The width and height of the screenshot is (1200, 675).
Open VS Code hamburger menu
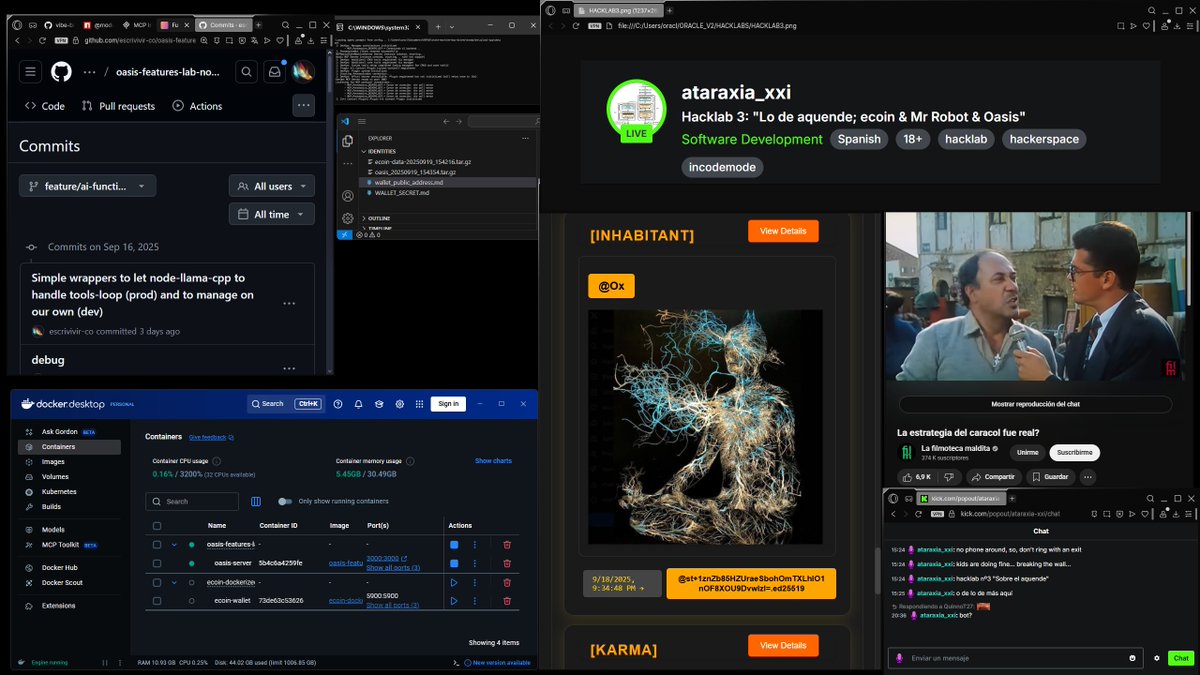pyautogui.click(x=362, y=120)
